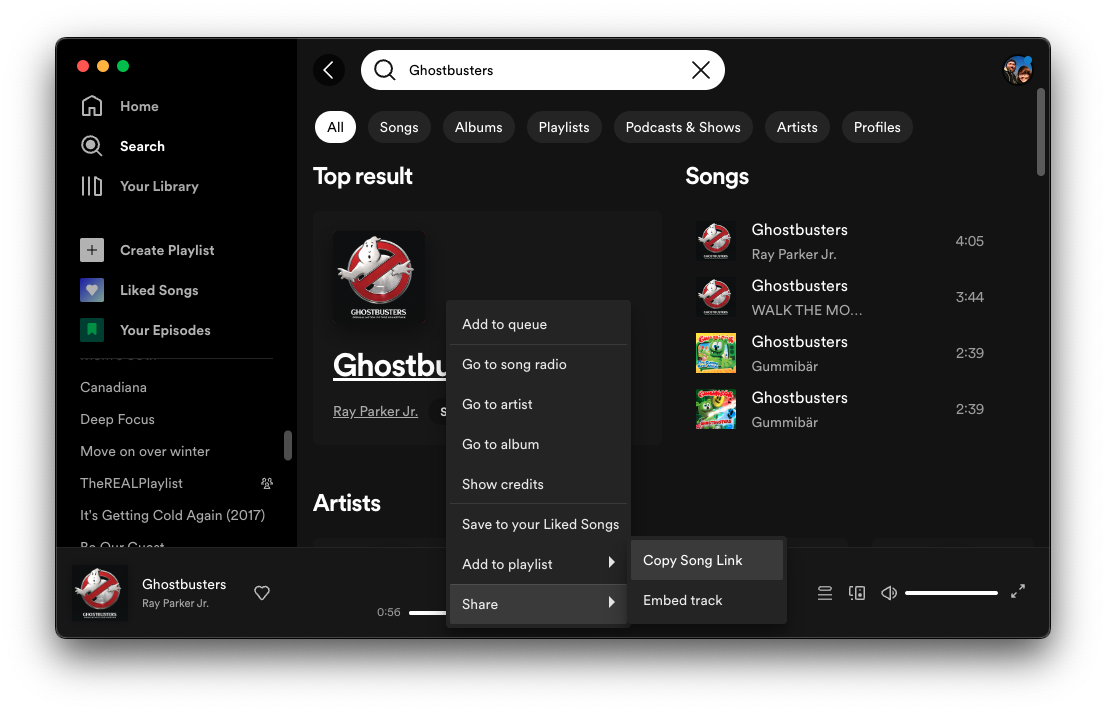Screen dimensions: 1106x712
Task: Click inside the Ghostbusters search field
Action: pyautogui.click(x=543, y=70)
